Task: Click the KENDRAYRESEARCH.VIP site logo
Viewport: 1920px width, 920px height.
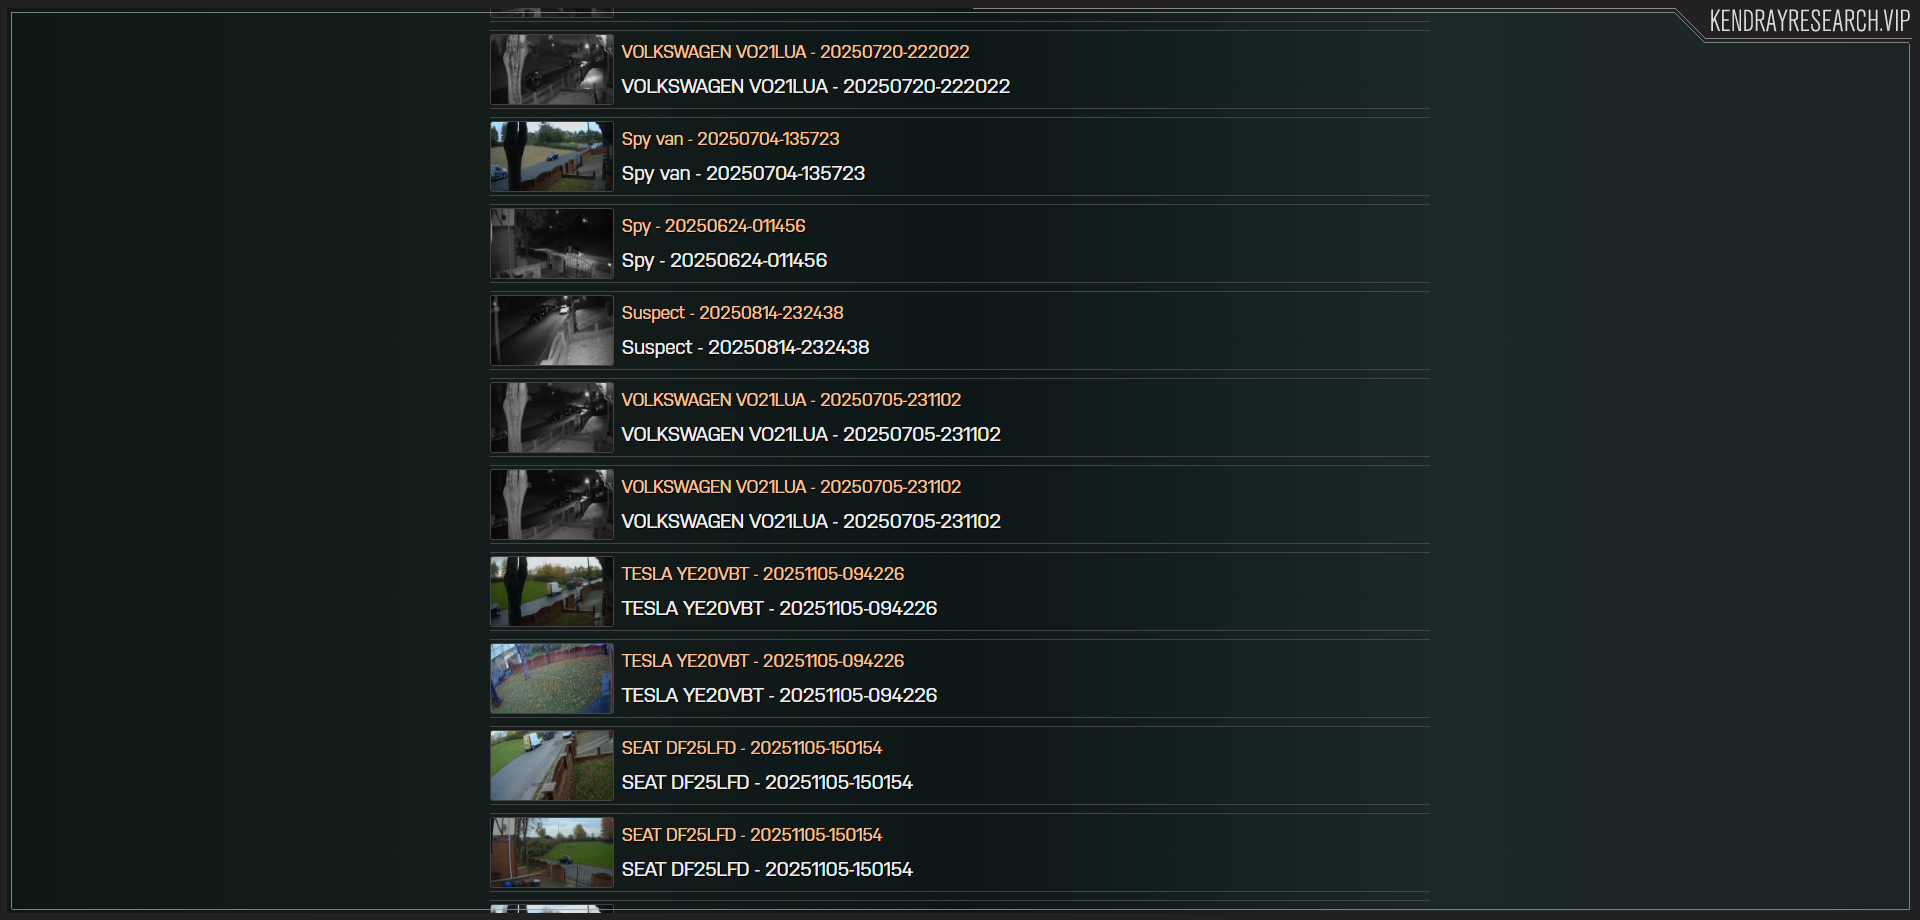Action: click(x=1809, y=21)
